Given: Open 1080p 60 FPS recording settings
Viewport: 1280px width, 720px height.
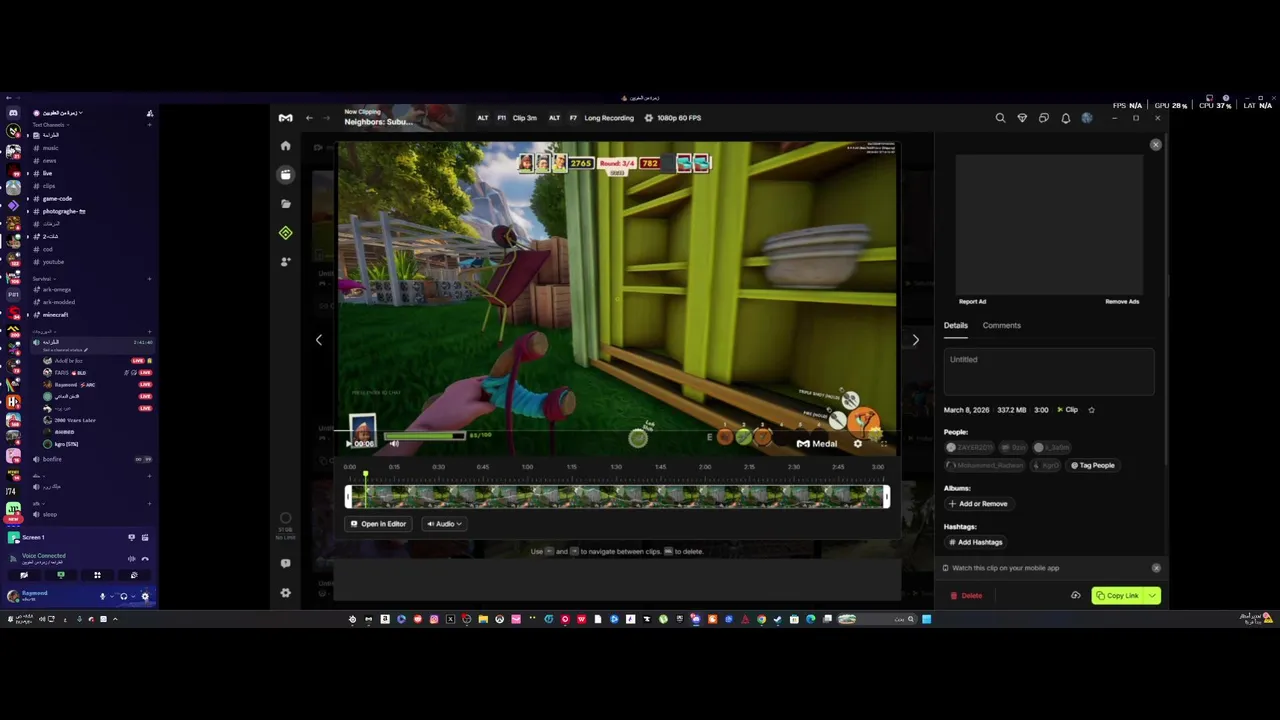Looking at the screenshot, I should tap(672, 118).
